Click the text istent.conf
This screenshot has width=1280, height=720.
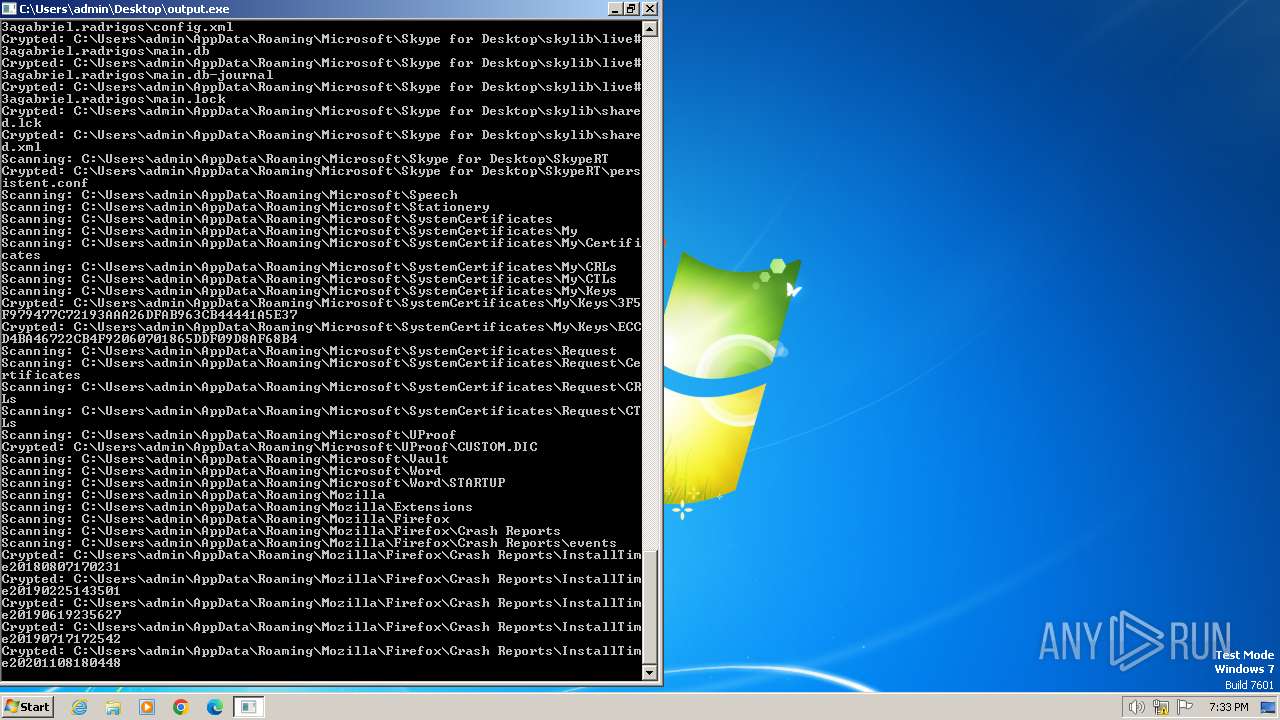point(45,183)
